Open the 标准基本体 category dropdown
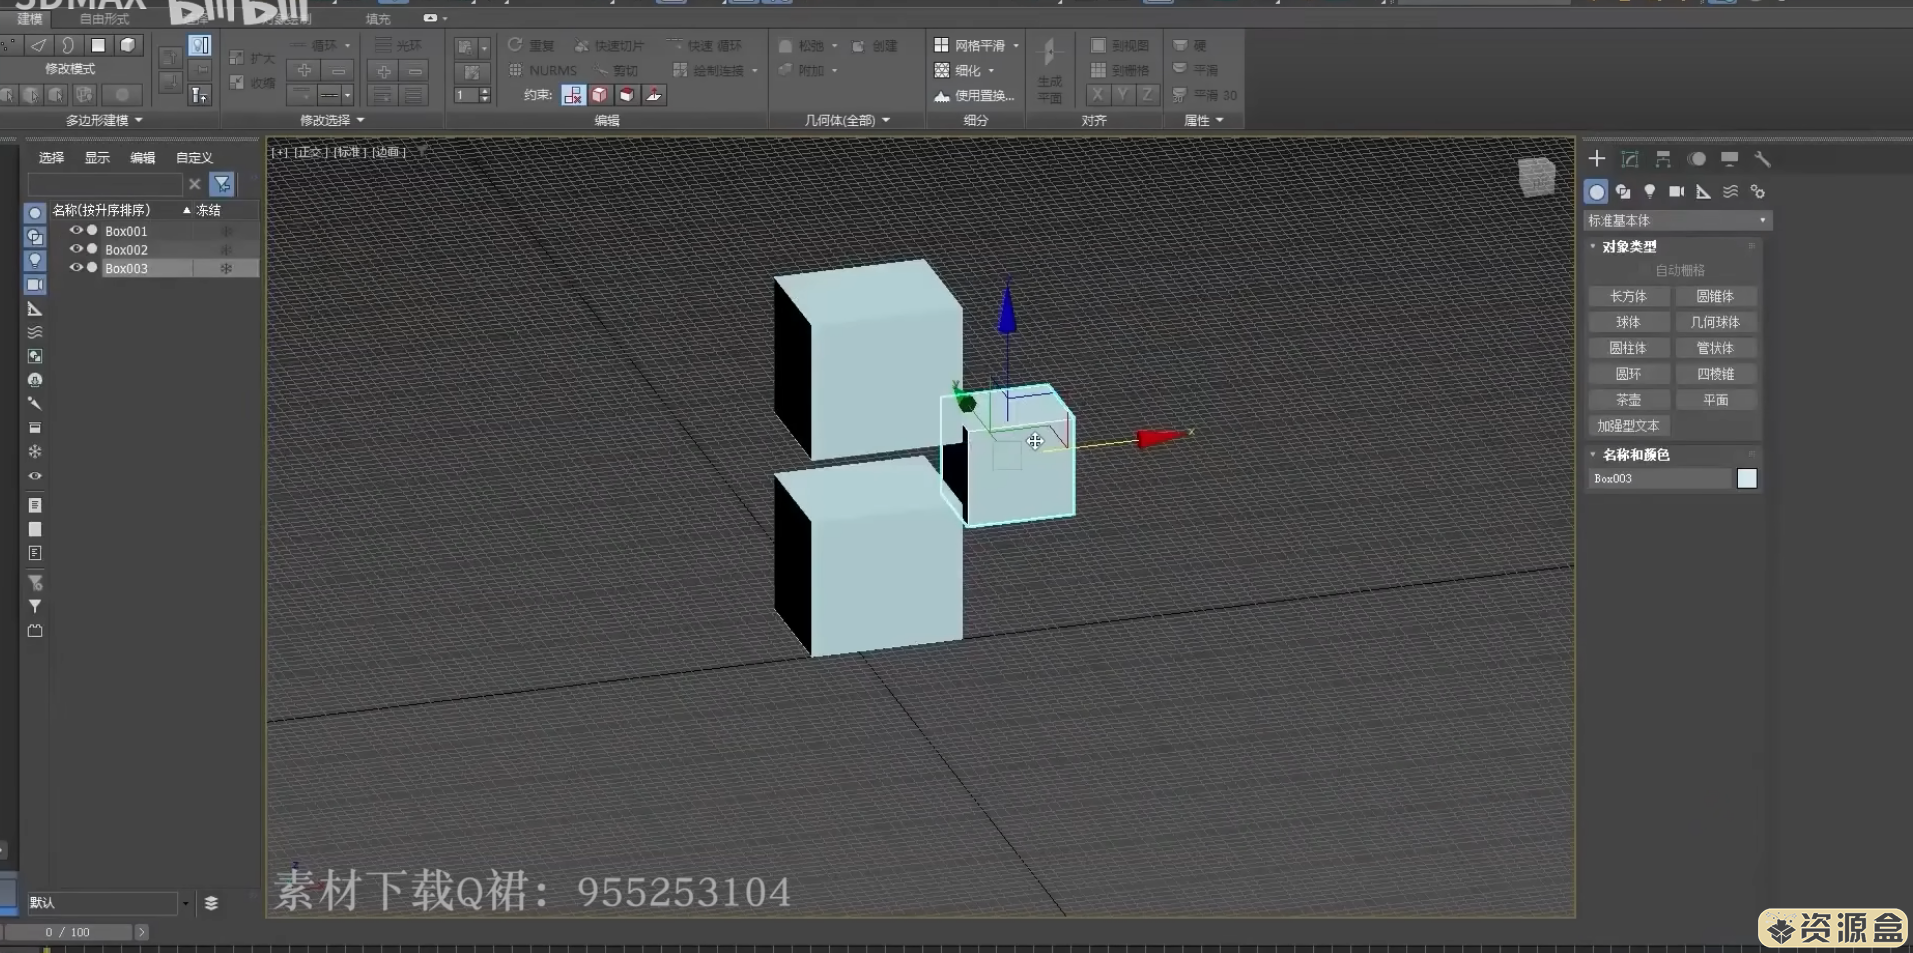 1678,220
